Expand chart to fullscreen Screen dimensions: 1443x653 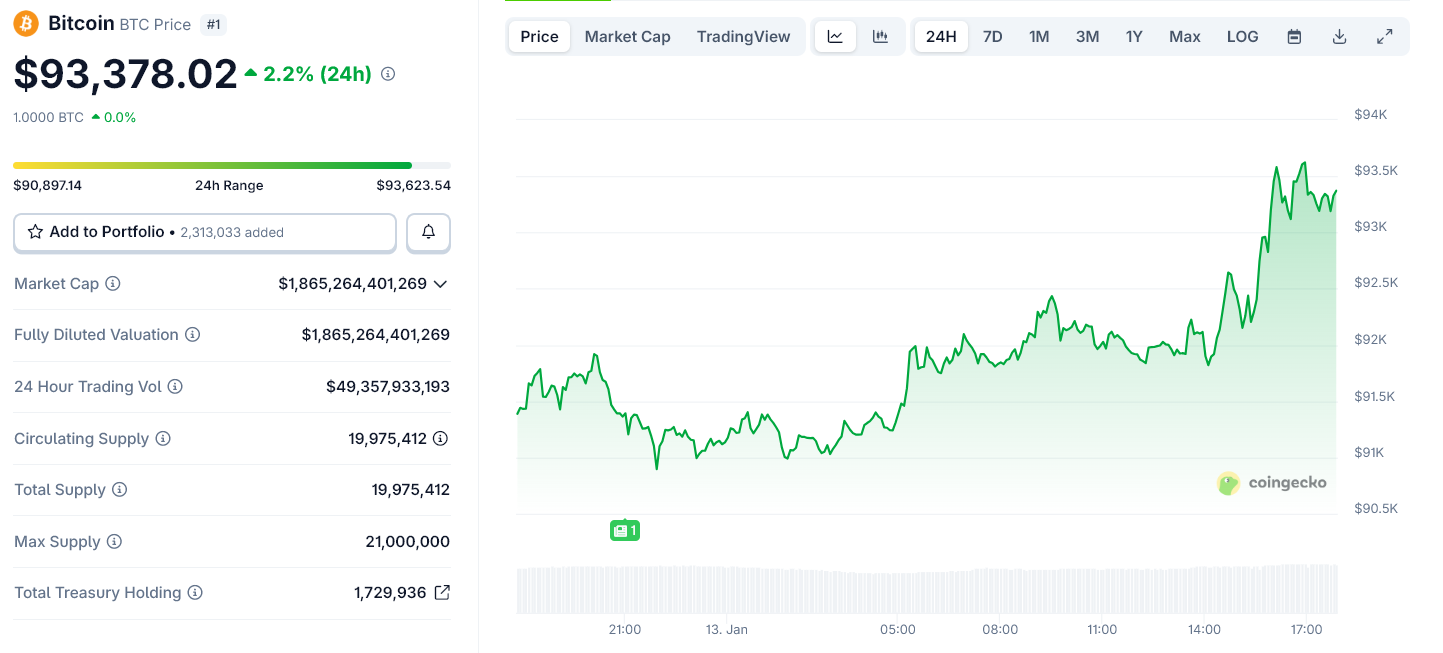coord(1385,37)
